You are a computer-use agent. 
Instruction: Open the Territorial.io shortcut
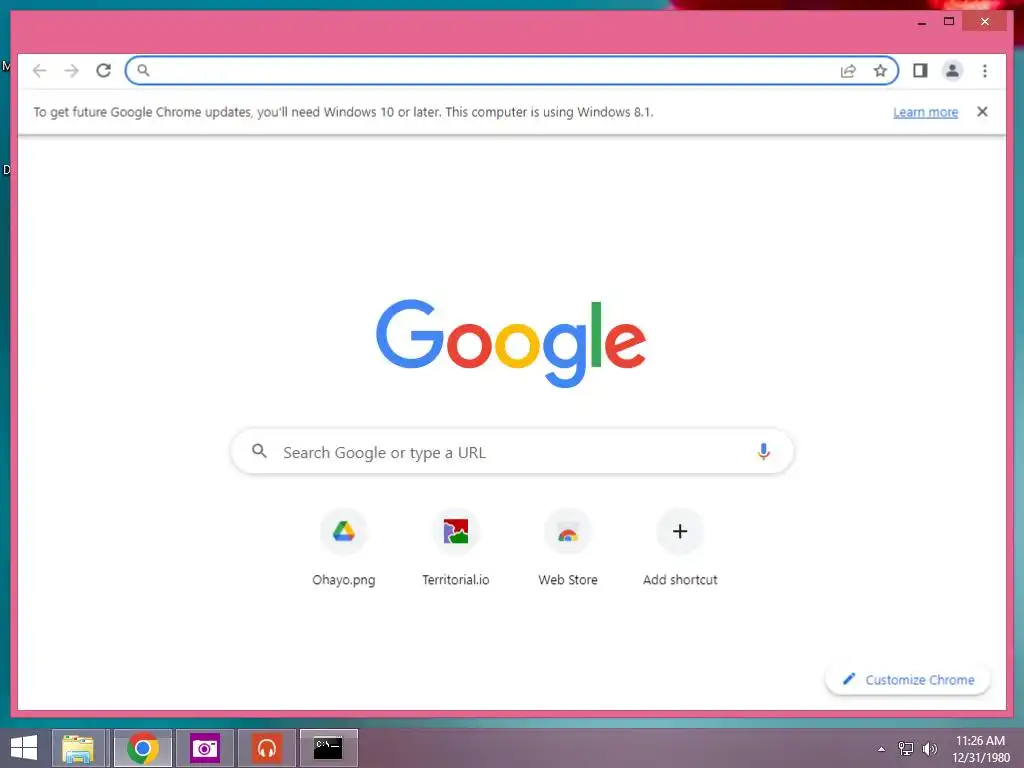coord(456,547)
